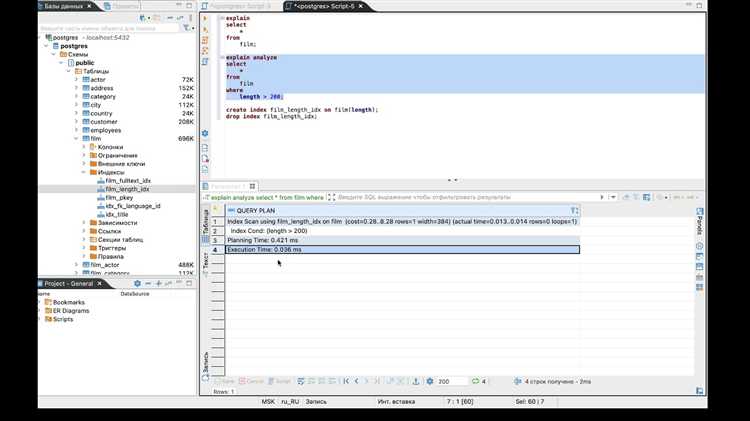
Task: Collapse the Индексы folder in the tree
Action: [84, 172]
